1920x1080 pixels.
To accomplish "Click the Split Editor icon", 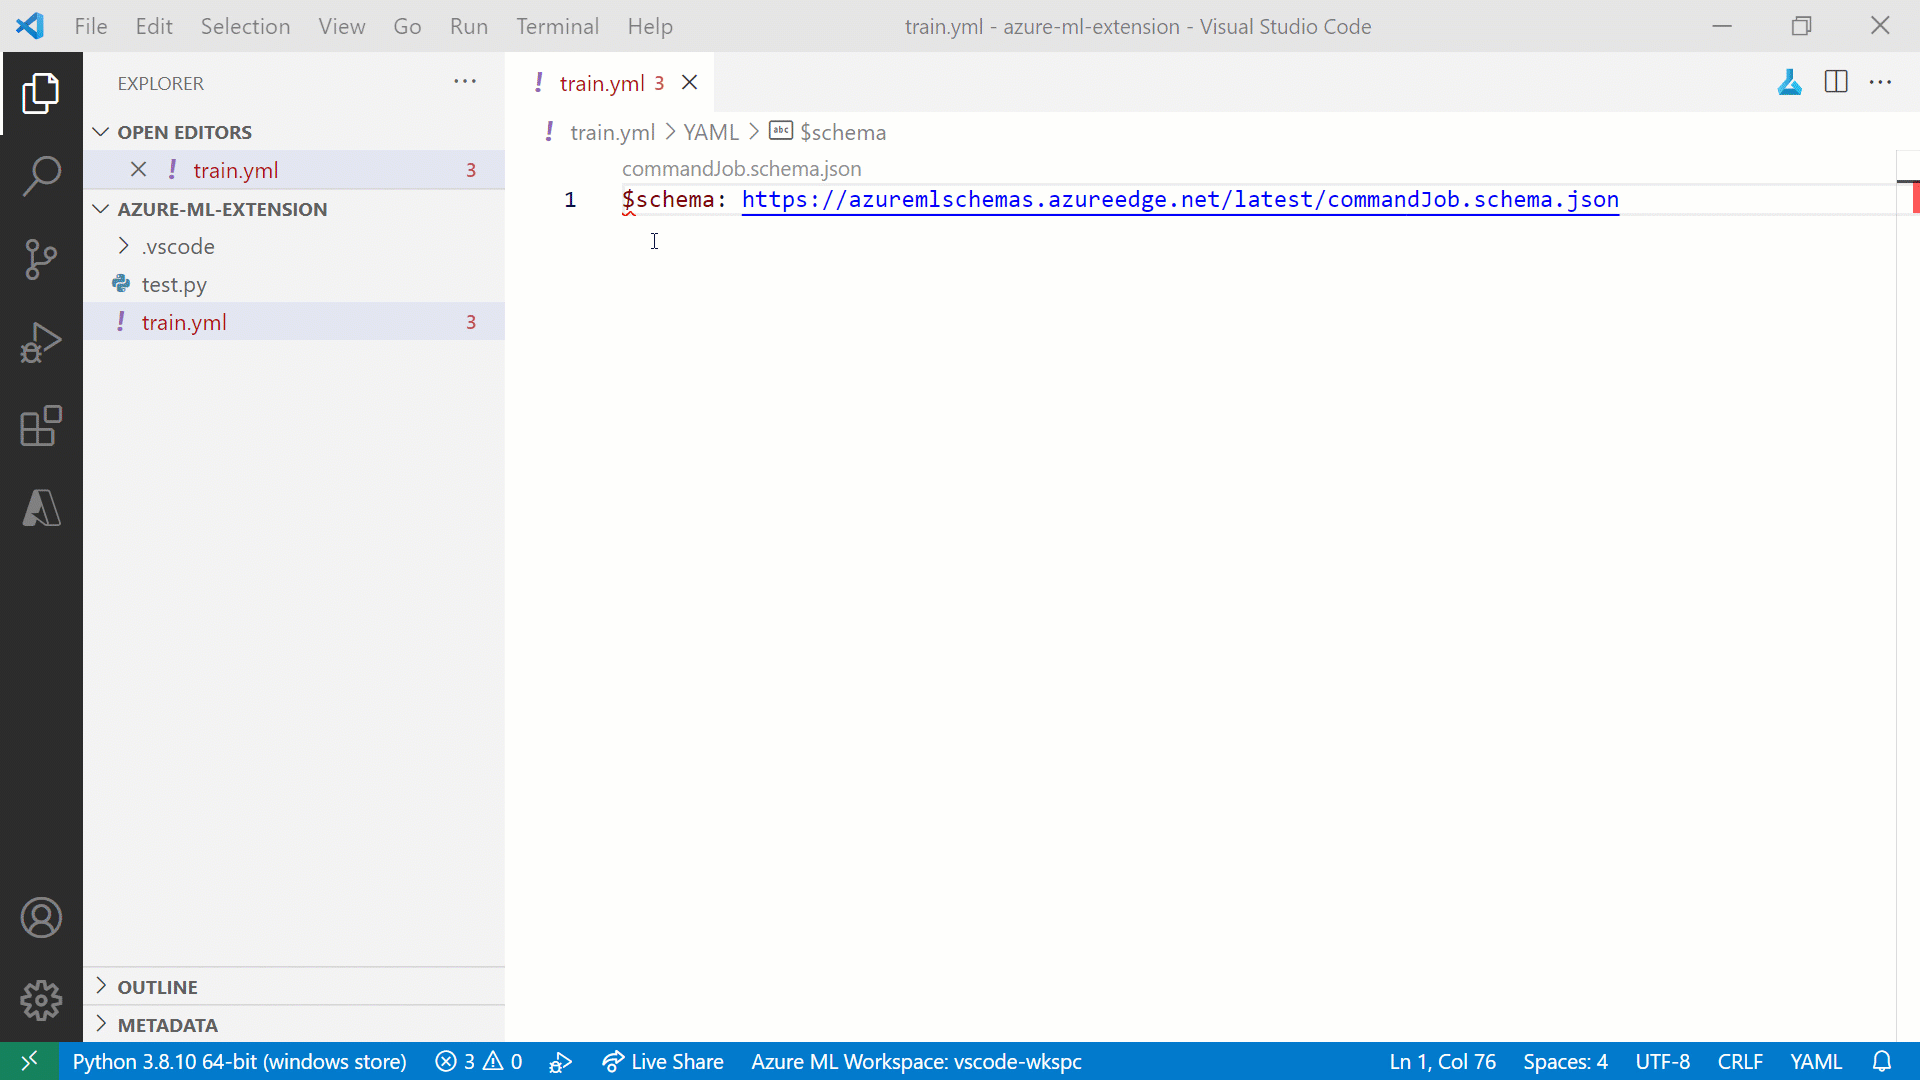I will click(x=1837, y=83).
